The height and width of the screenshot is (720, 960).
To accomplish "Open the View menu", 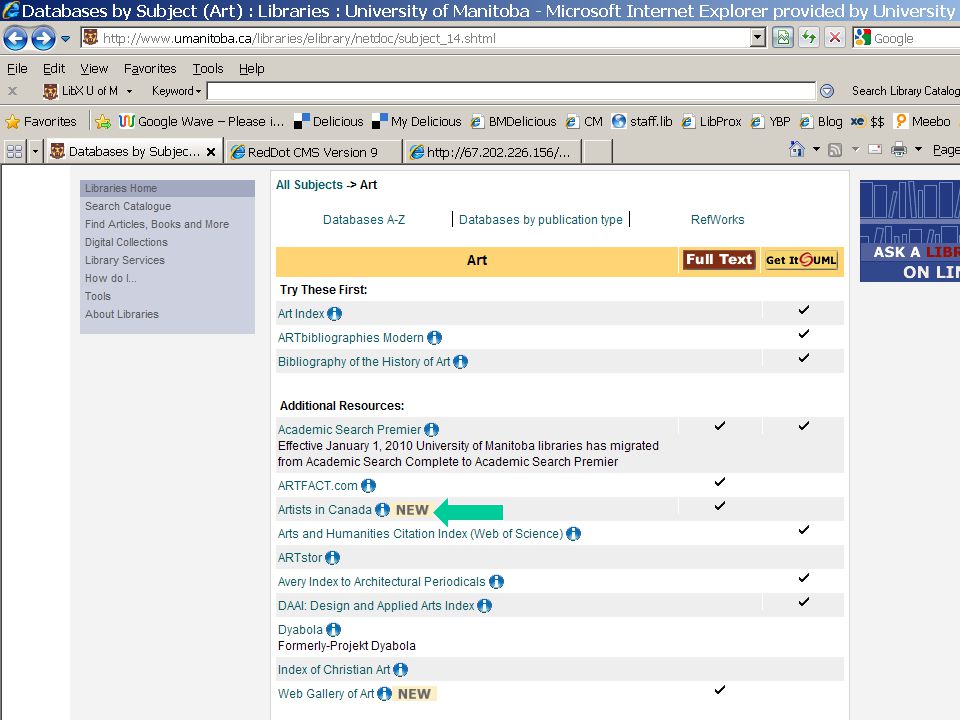I will (94, 69).
